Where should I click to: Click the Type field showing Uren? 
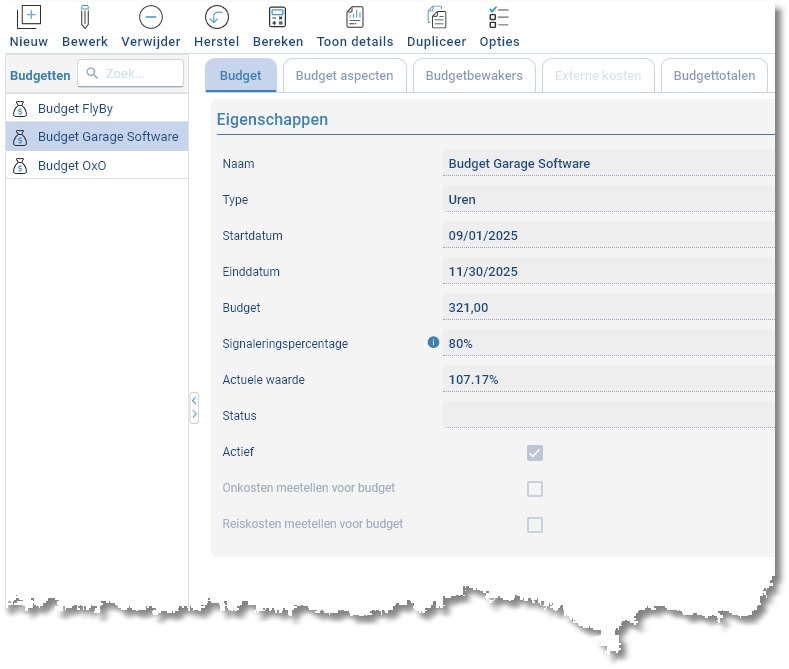pyautogui.click(x=609, y=200)
